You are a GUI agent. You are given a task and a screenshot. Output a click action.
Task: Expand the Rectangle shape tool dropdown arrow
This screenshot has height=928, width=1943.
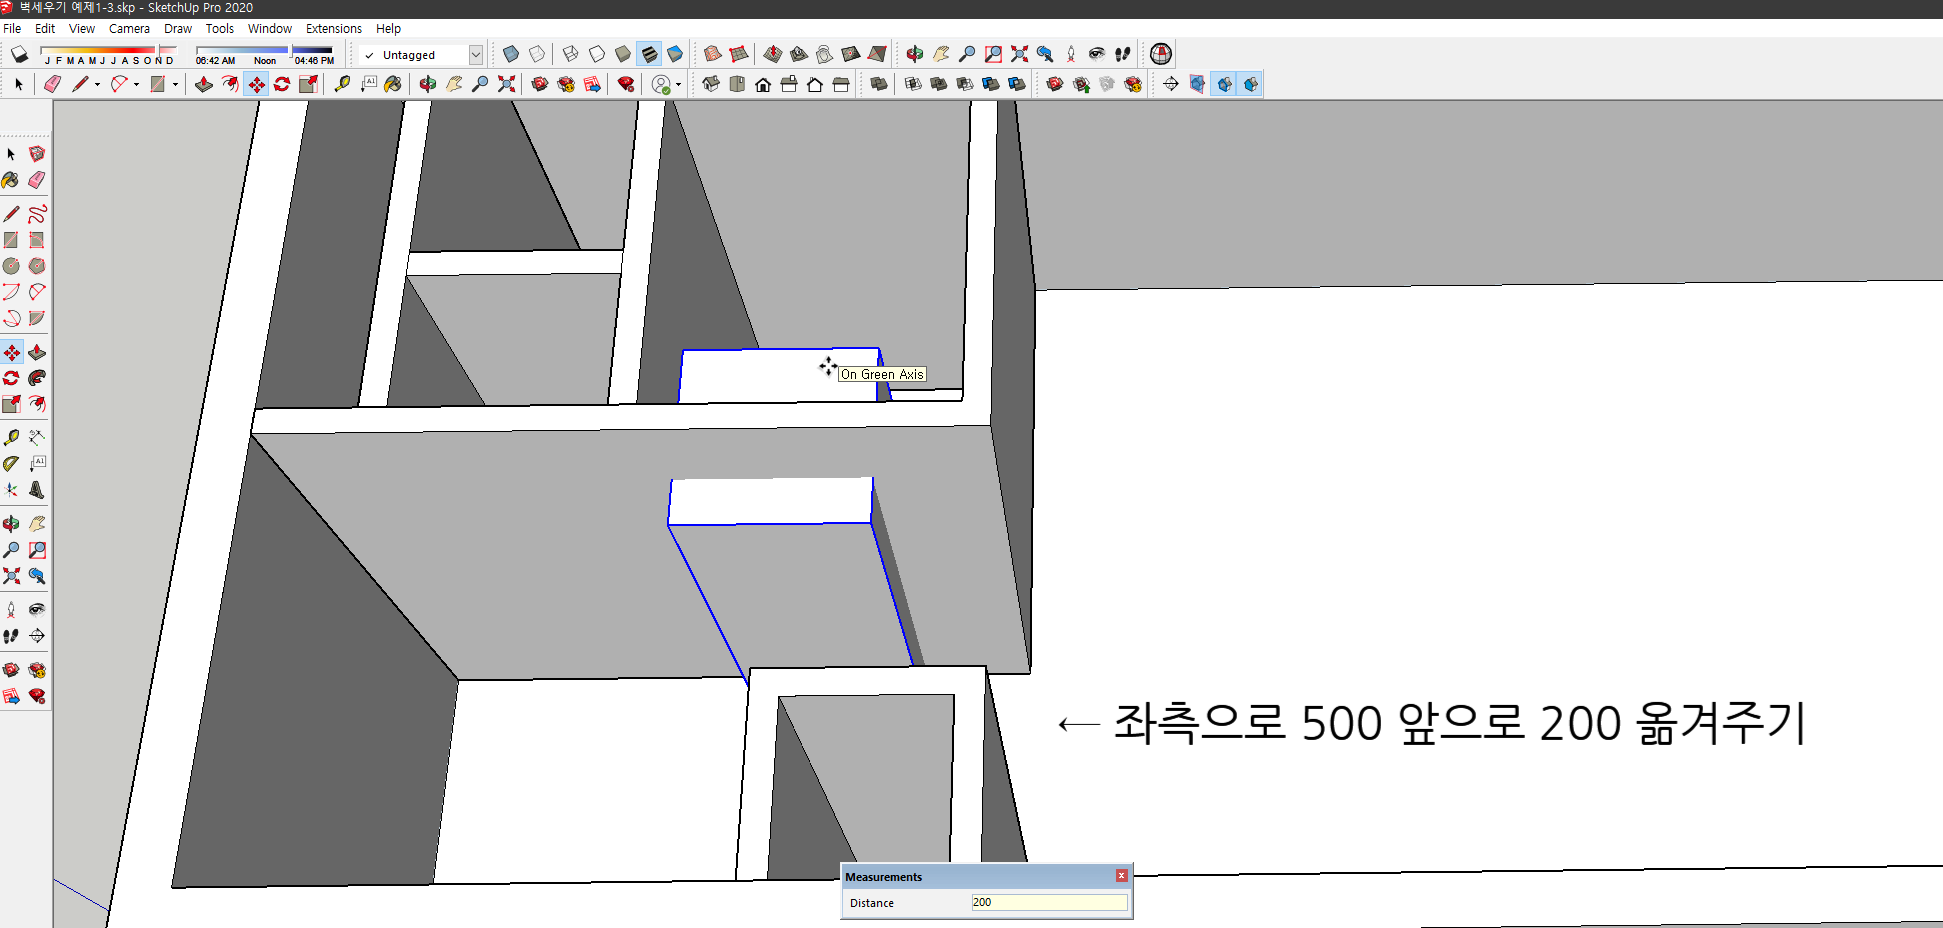[175, 84]
